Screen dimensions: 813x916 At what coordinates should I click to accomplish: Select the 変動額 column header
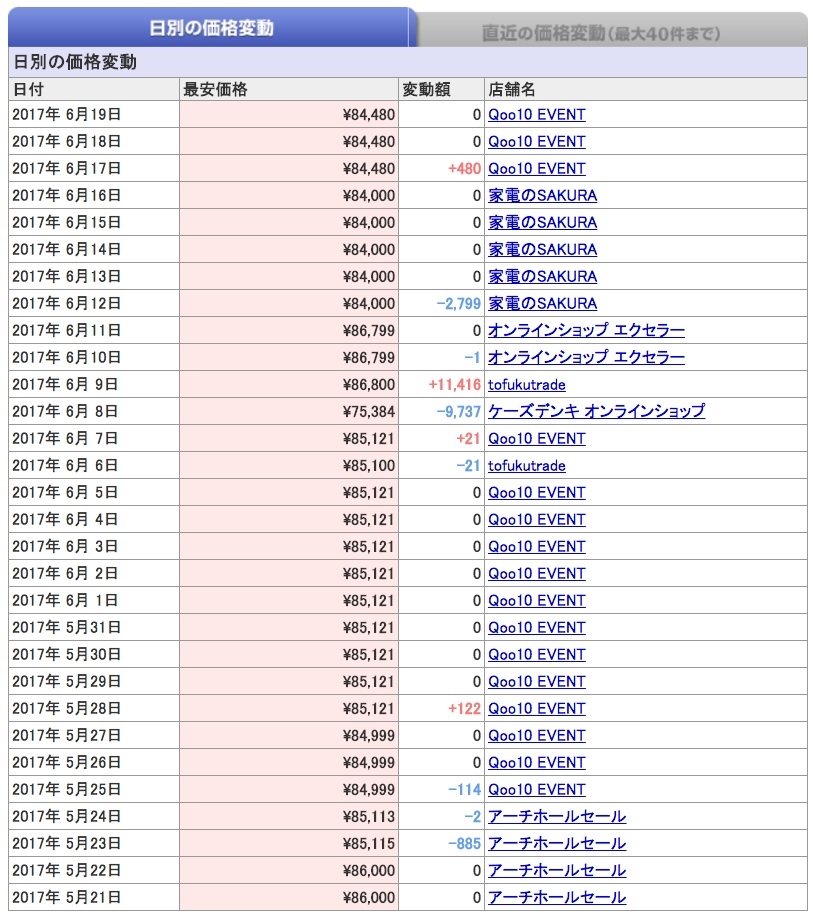(x=441, y=89)
